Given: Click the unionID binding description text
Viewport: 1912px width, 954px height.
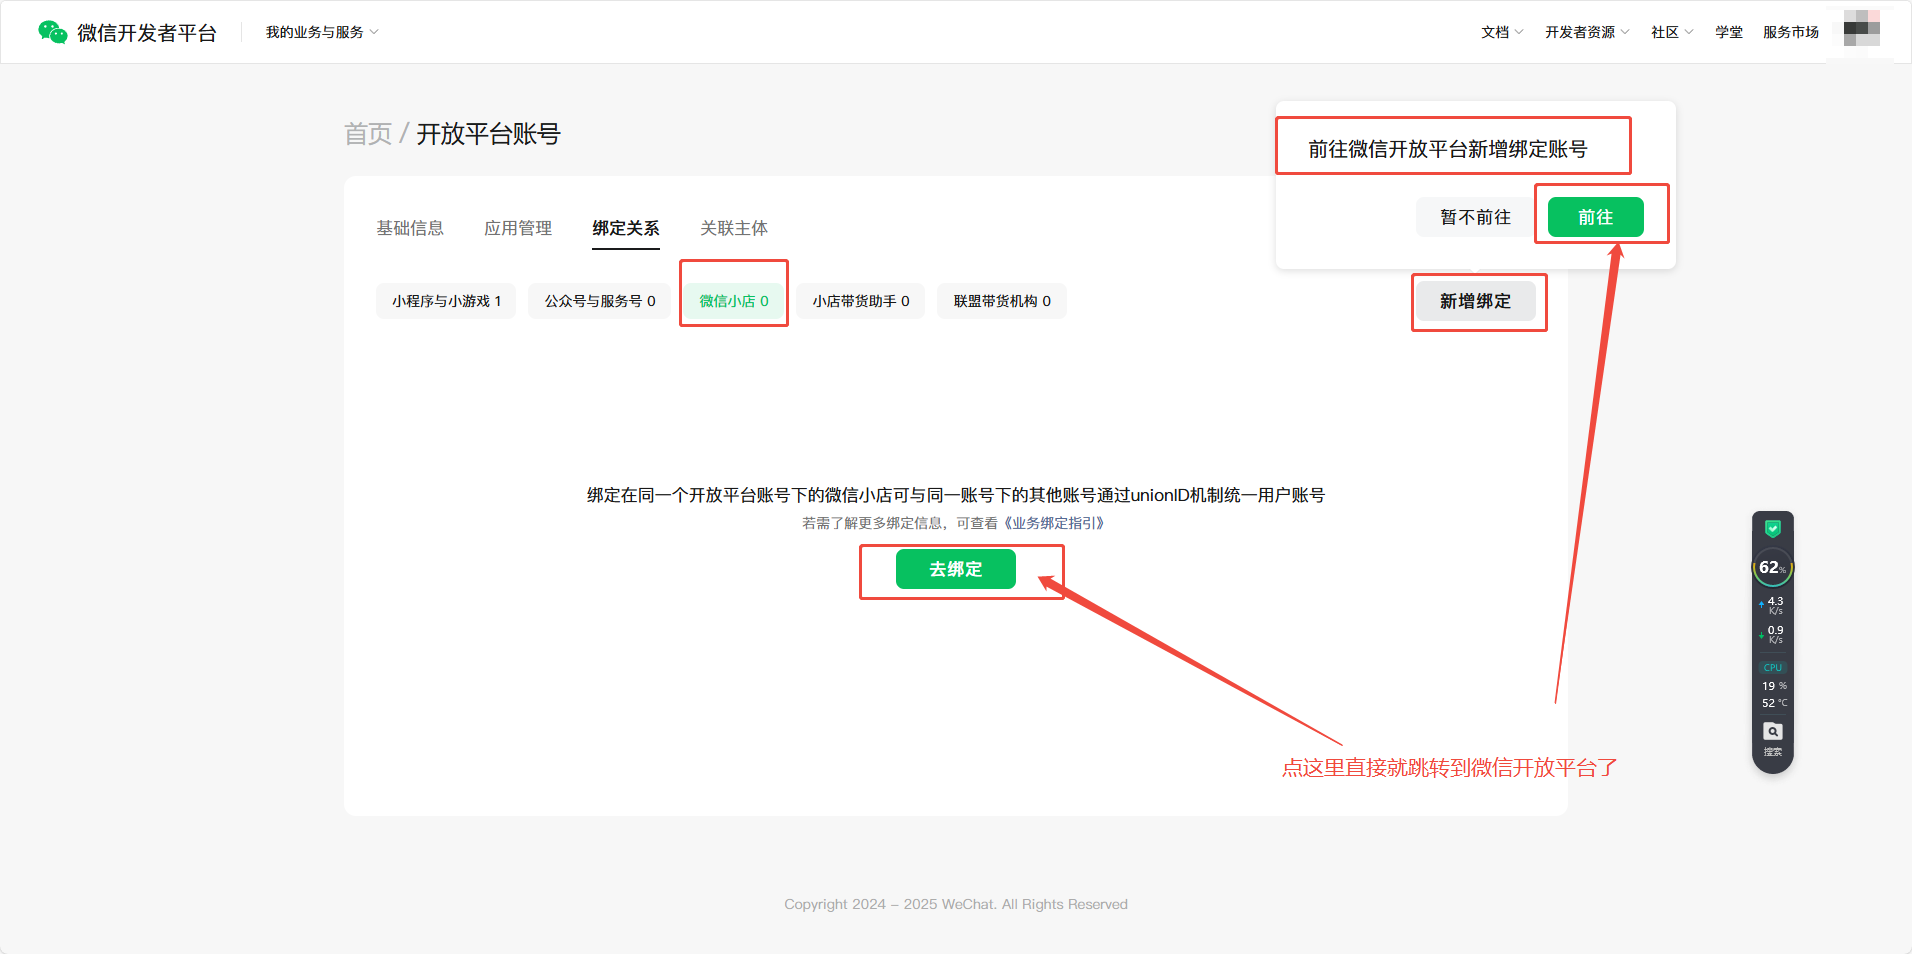Looking at the screenshot, I should pos(956,495).
